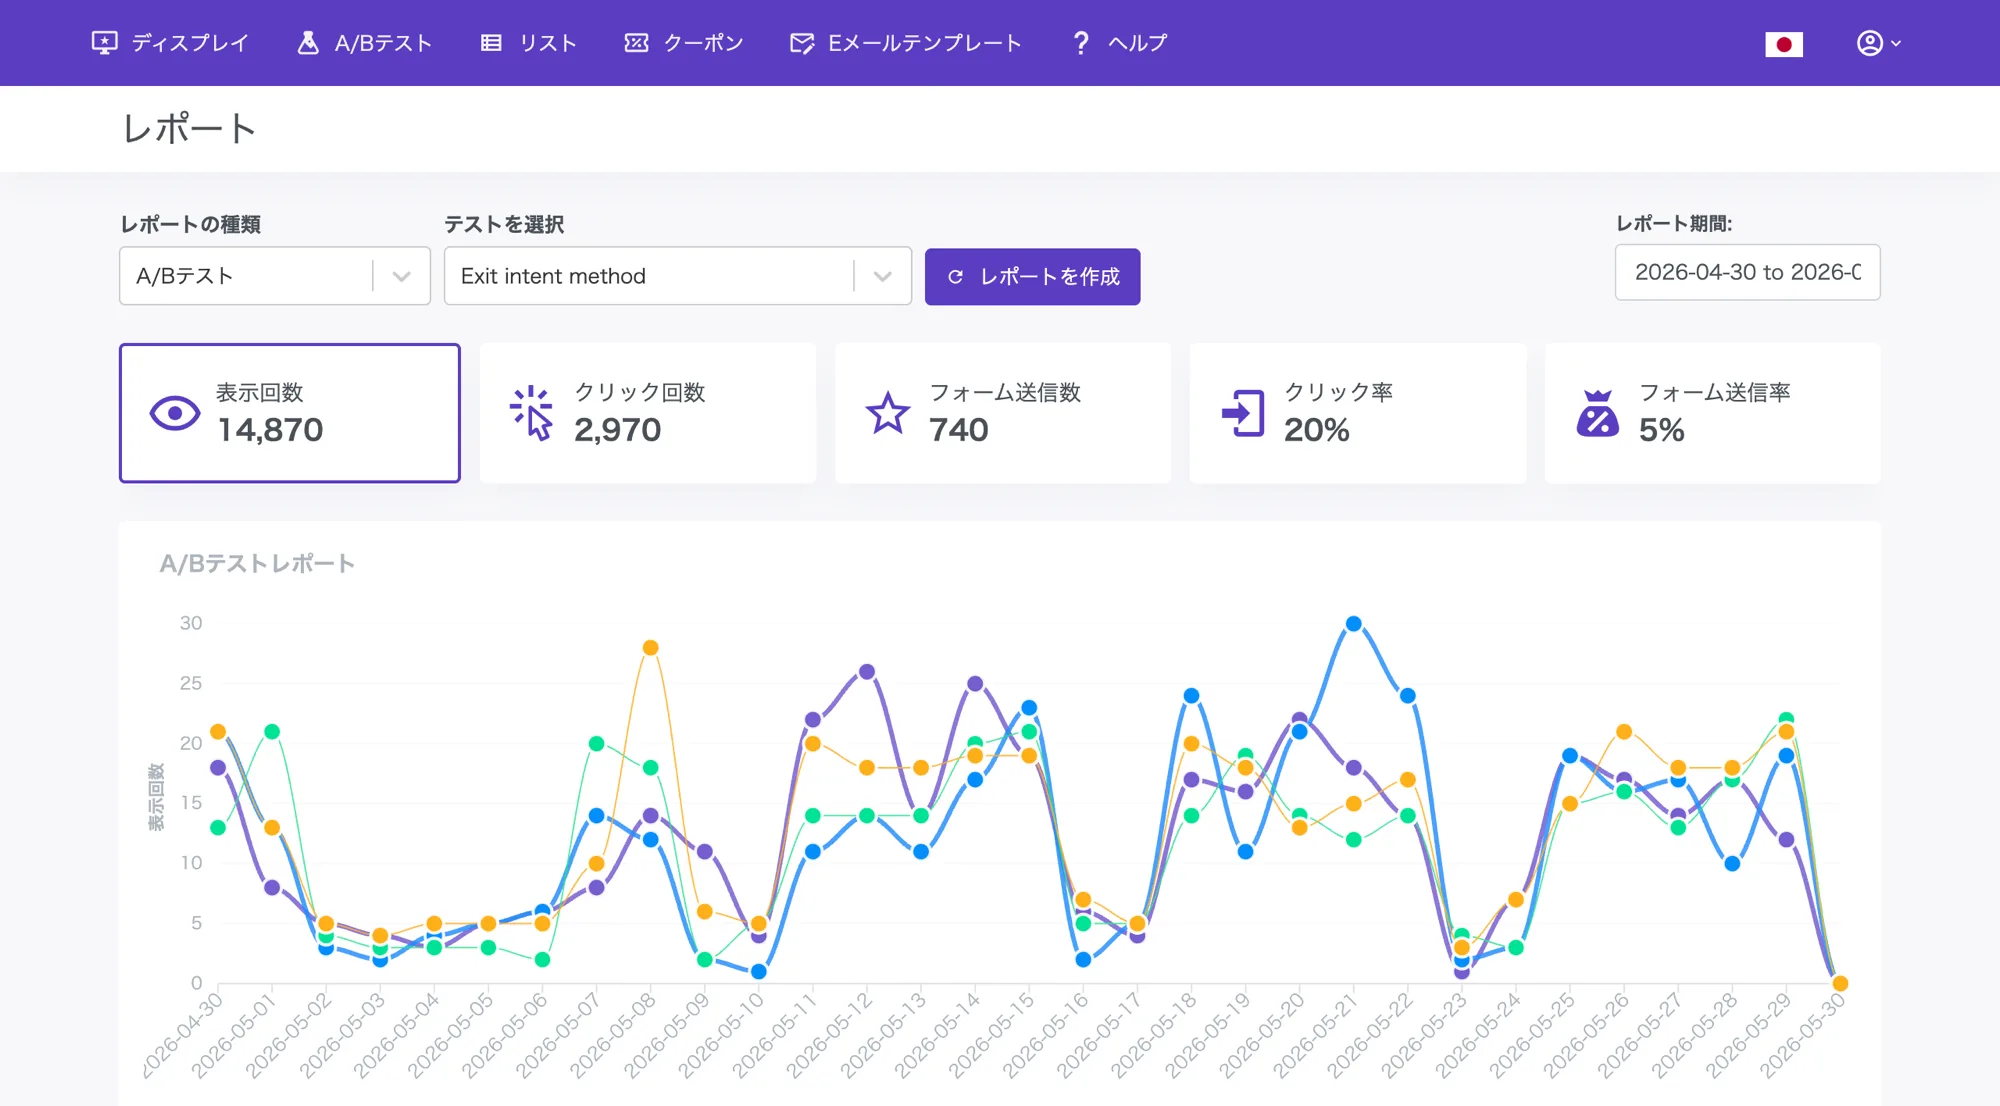Open the Eメールテンプレート menu item
Viewport: 2000px width, 1106px height.
coord(906,43)
